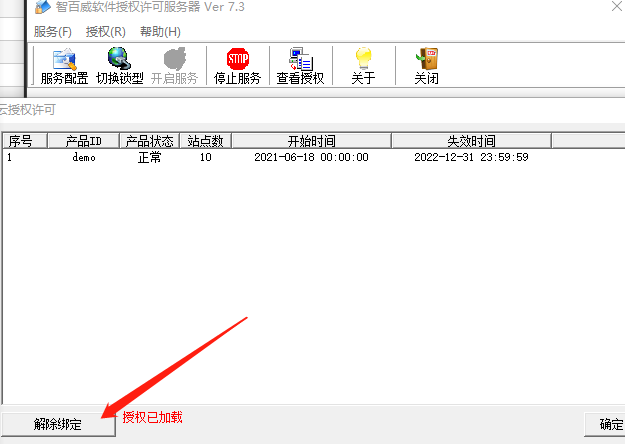Open the 服务配置 toolbar icon
The height and width of the screenshot is (444, 625).
pos(64,66)
